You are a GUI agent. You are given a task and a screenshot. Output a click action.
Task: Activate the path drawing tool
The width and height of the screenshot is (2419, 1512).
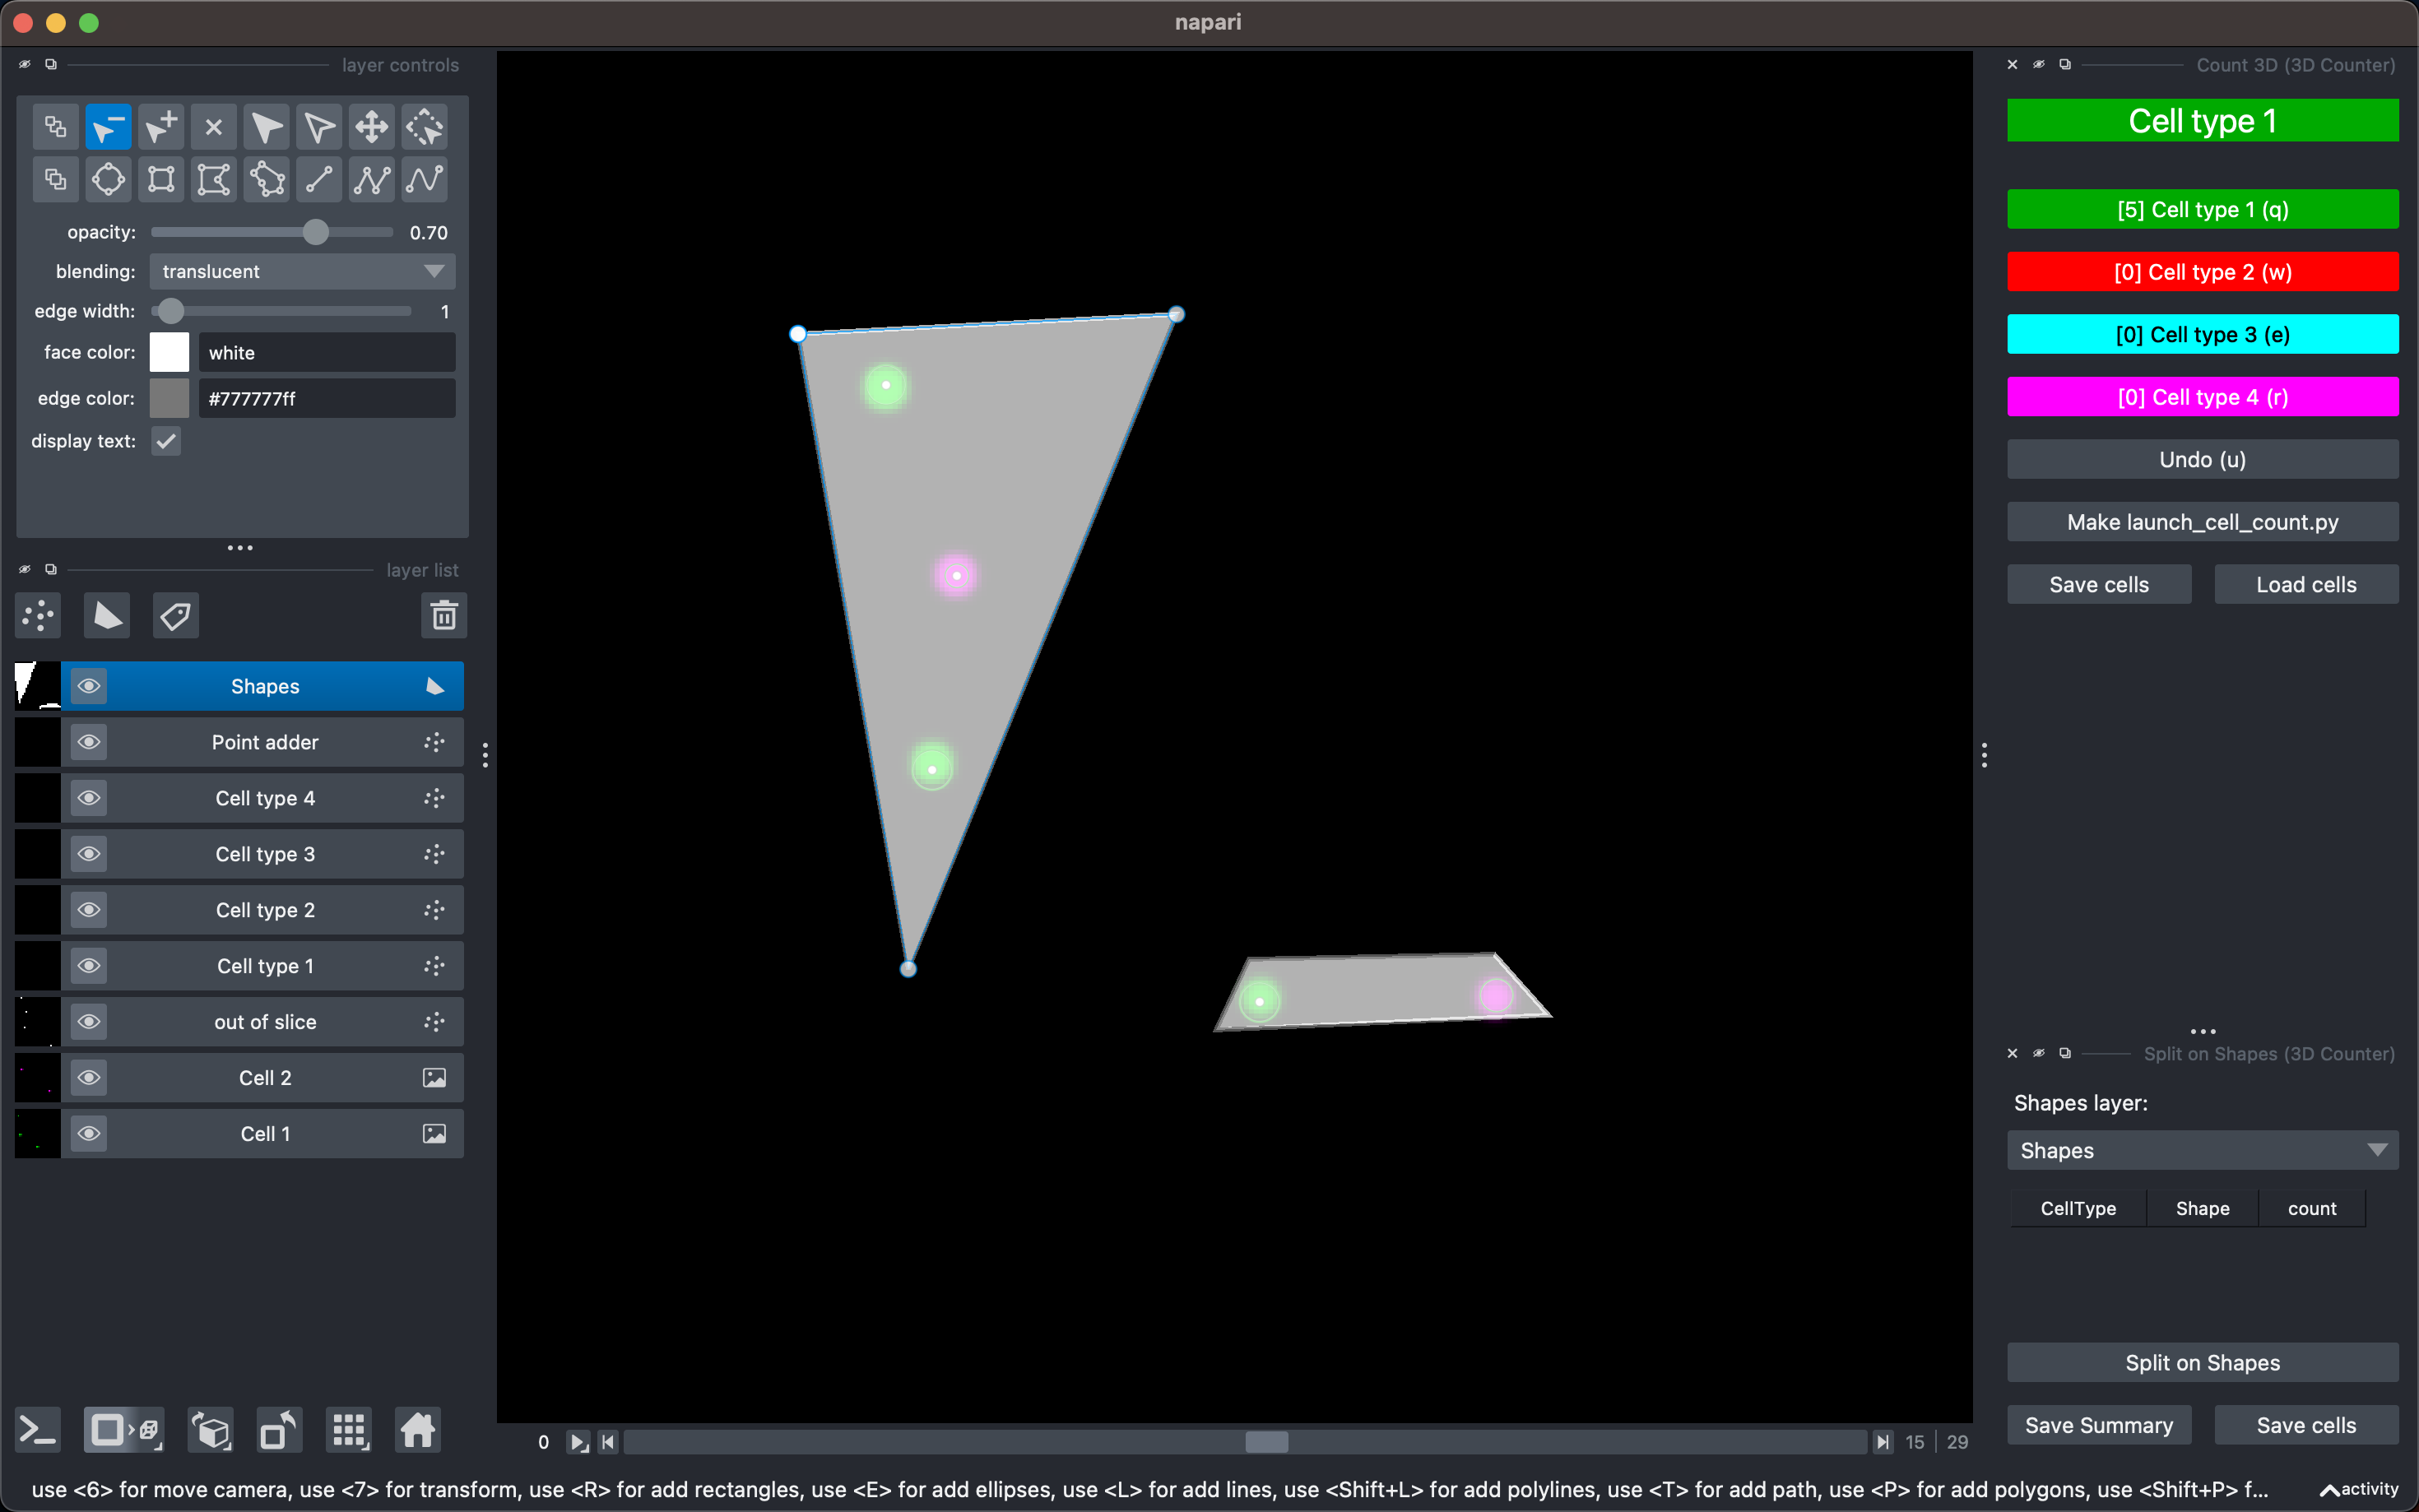(424, 180)
